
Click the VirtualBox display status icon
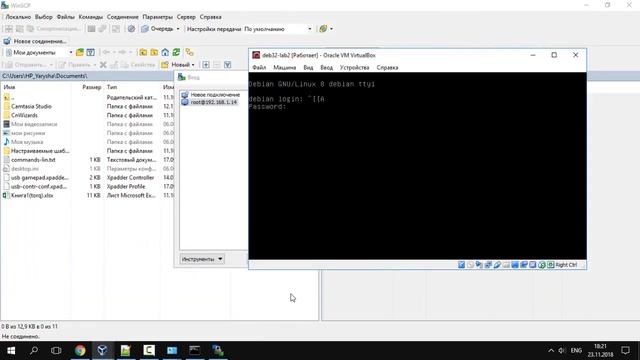click(515, 265)
